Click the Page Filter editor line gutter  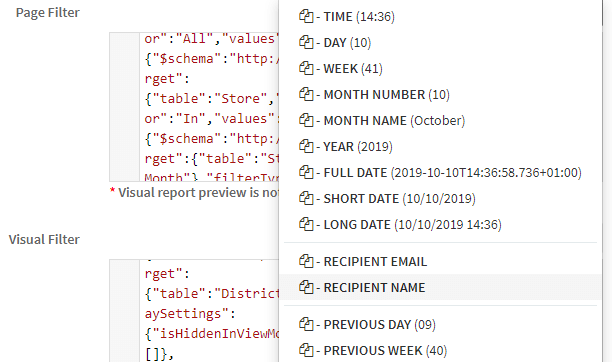point(125,107)
